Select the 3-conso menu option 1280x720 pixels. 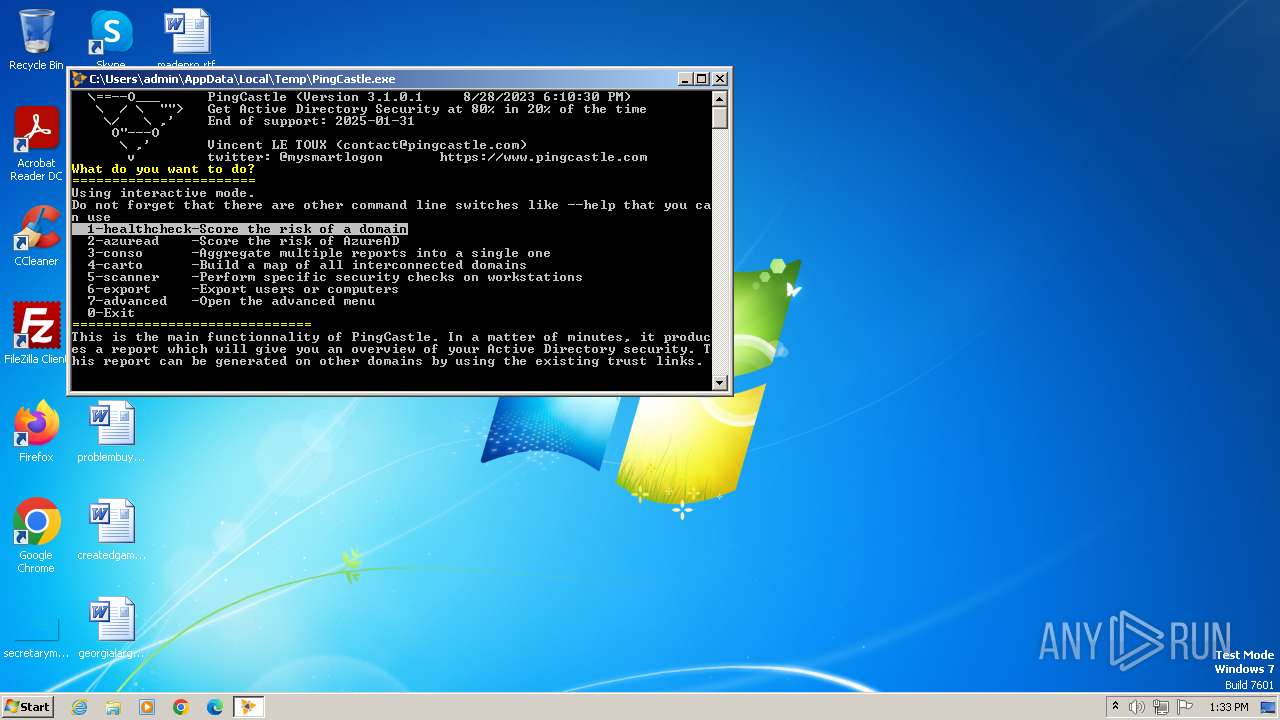[x=319, y=253]
